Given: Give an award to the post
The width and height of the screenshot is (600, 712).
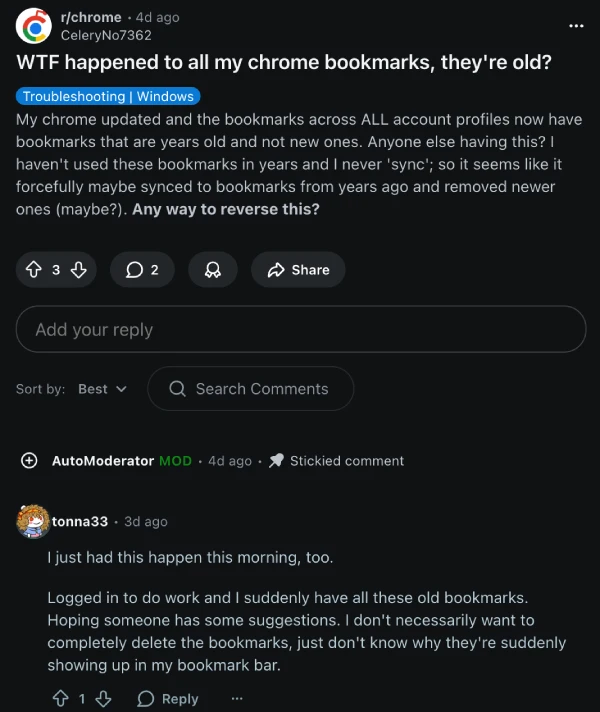Looking at the screenshot, I should (212, 270).
